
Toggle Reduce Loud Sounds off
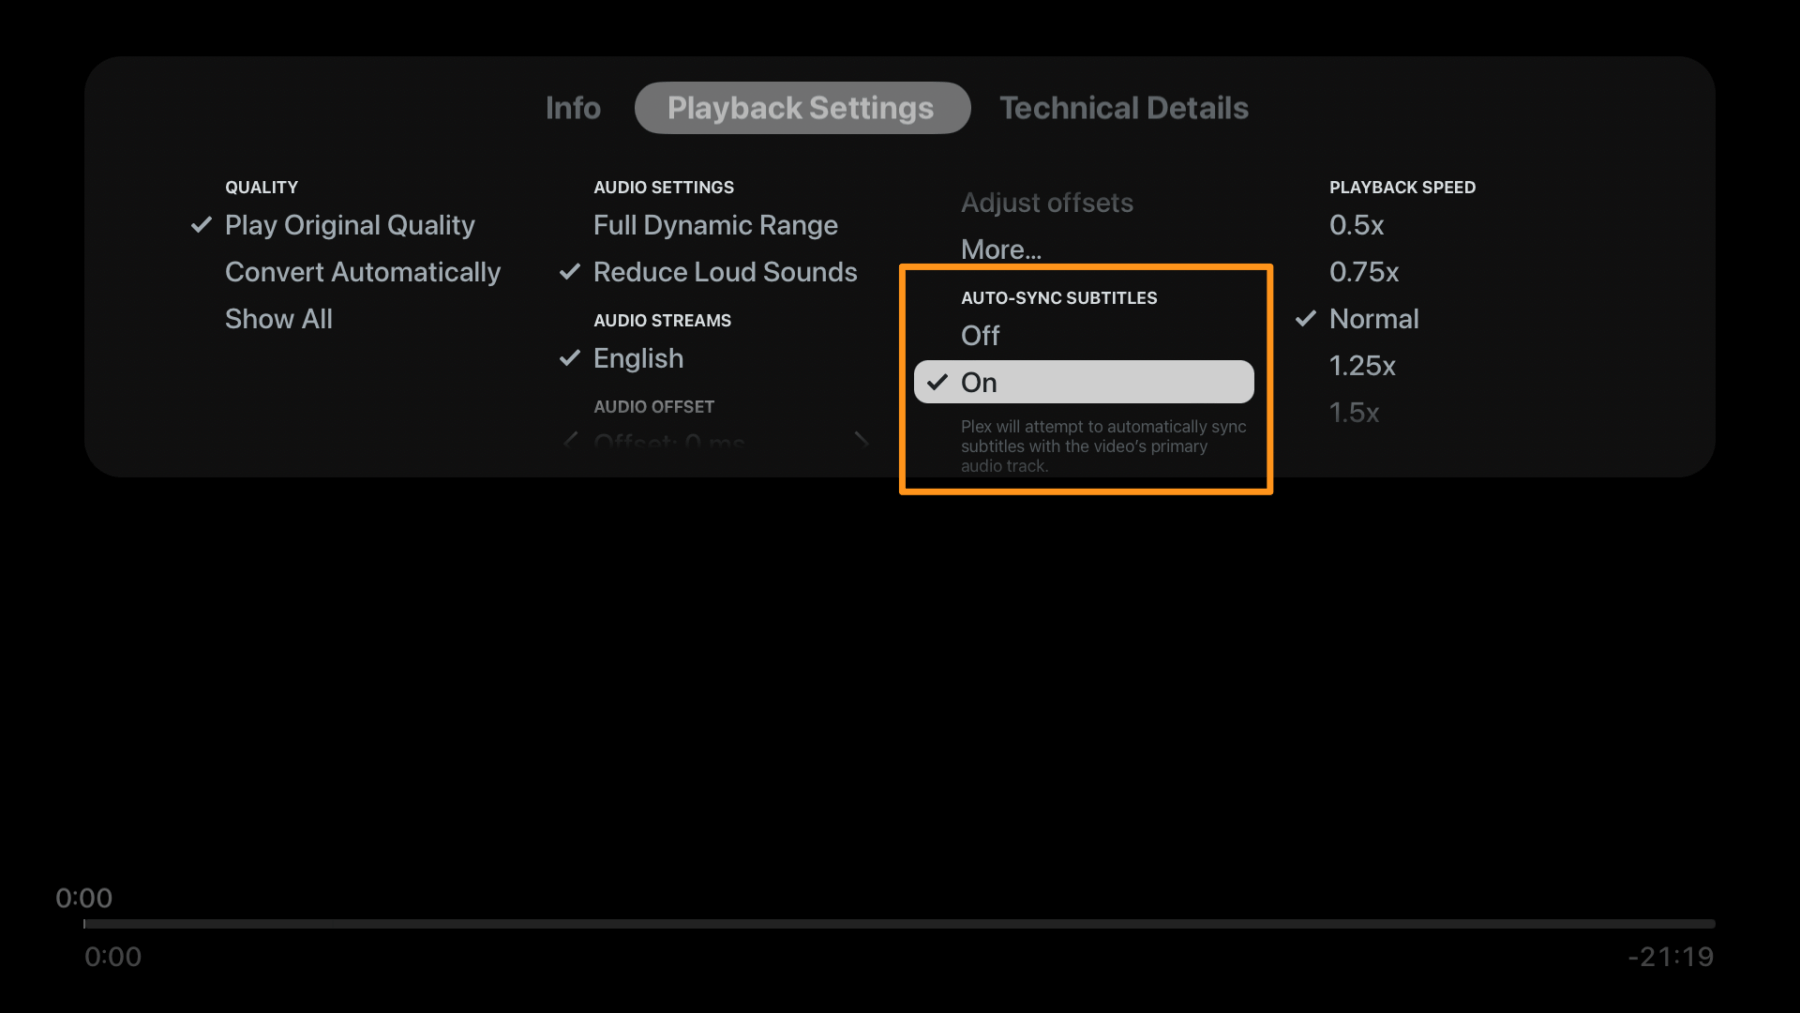725,271
